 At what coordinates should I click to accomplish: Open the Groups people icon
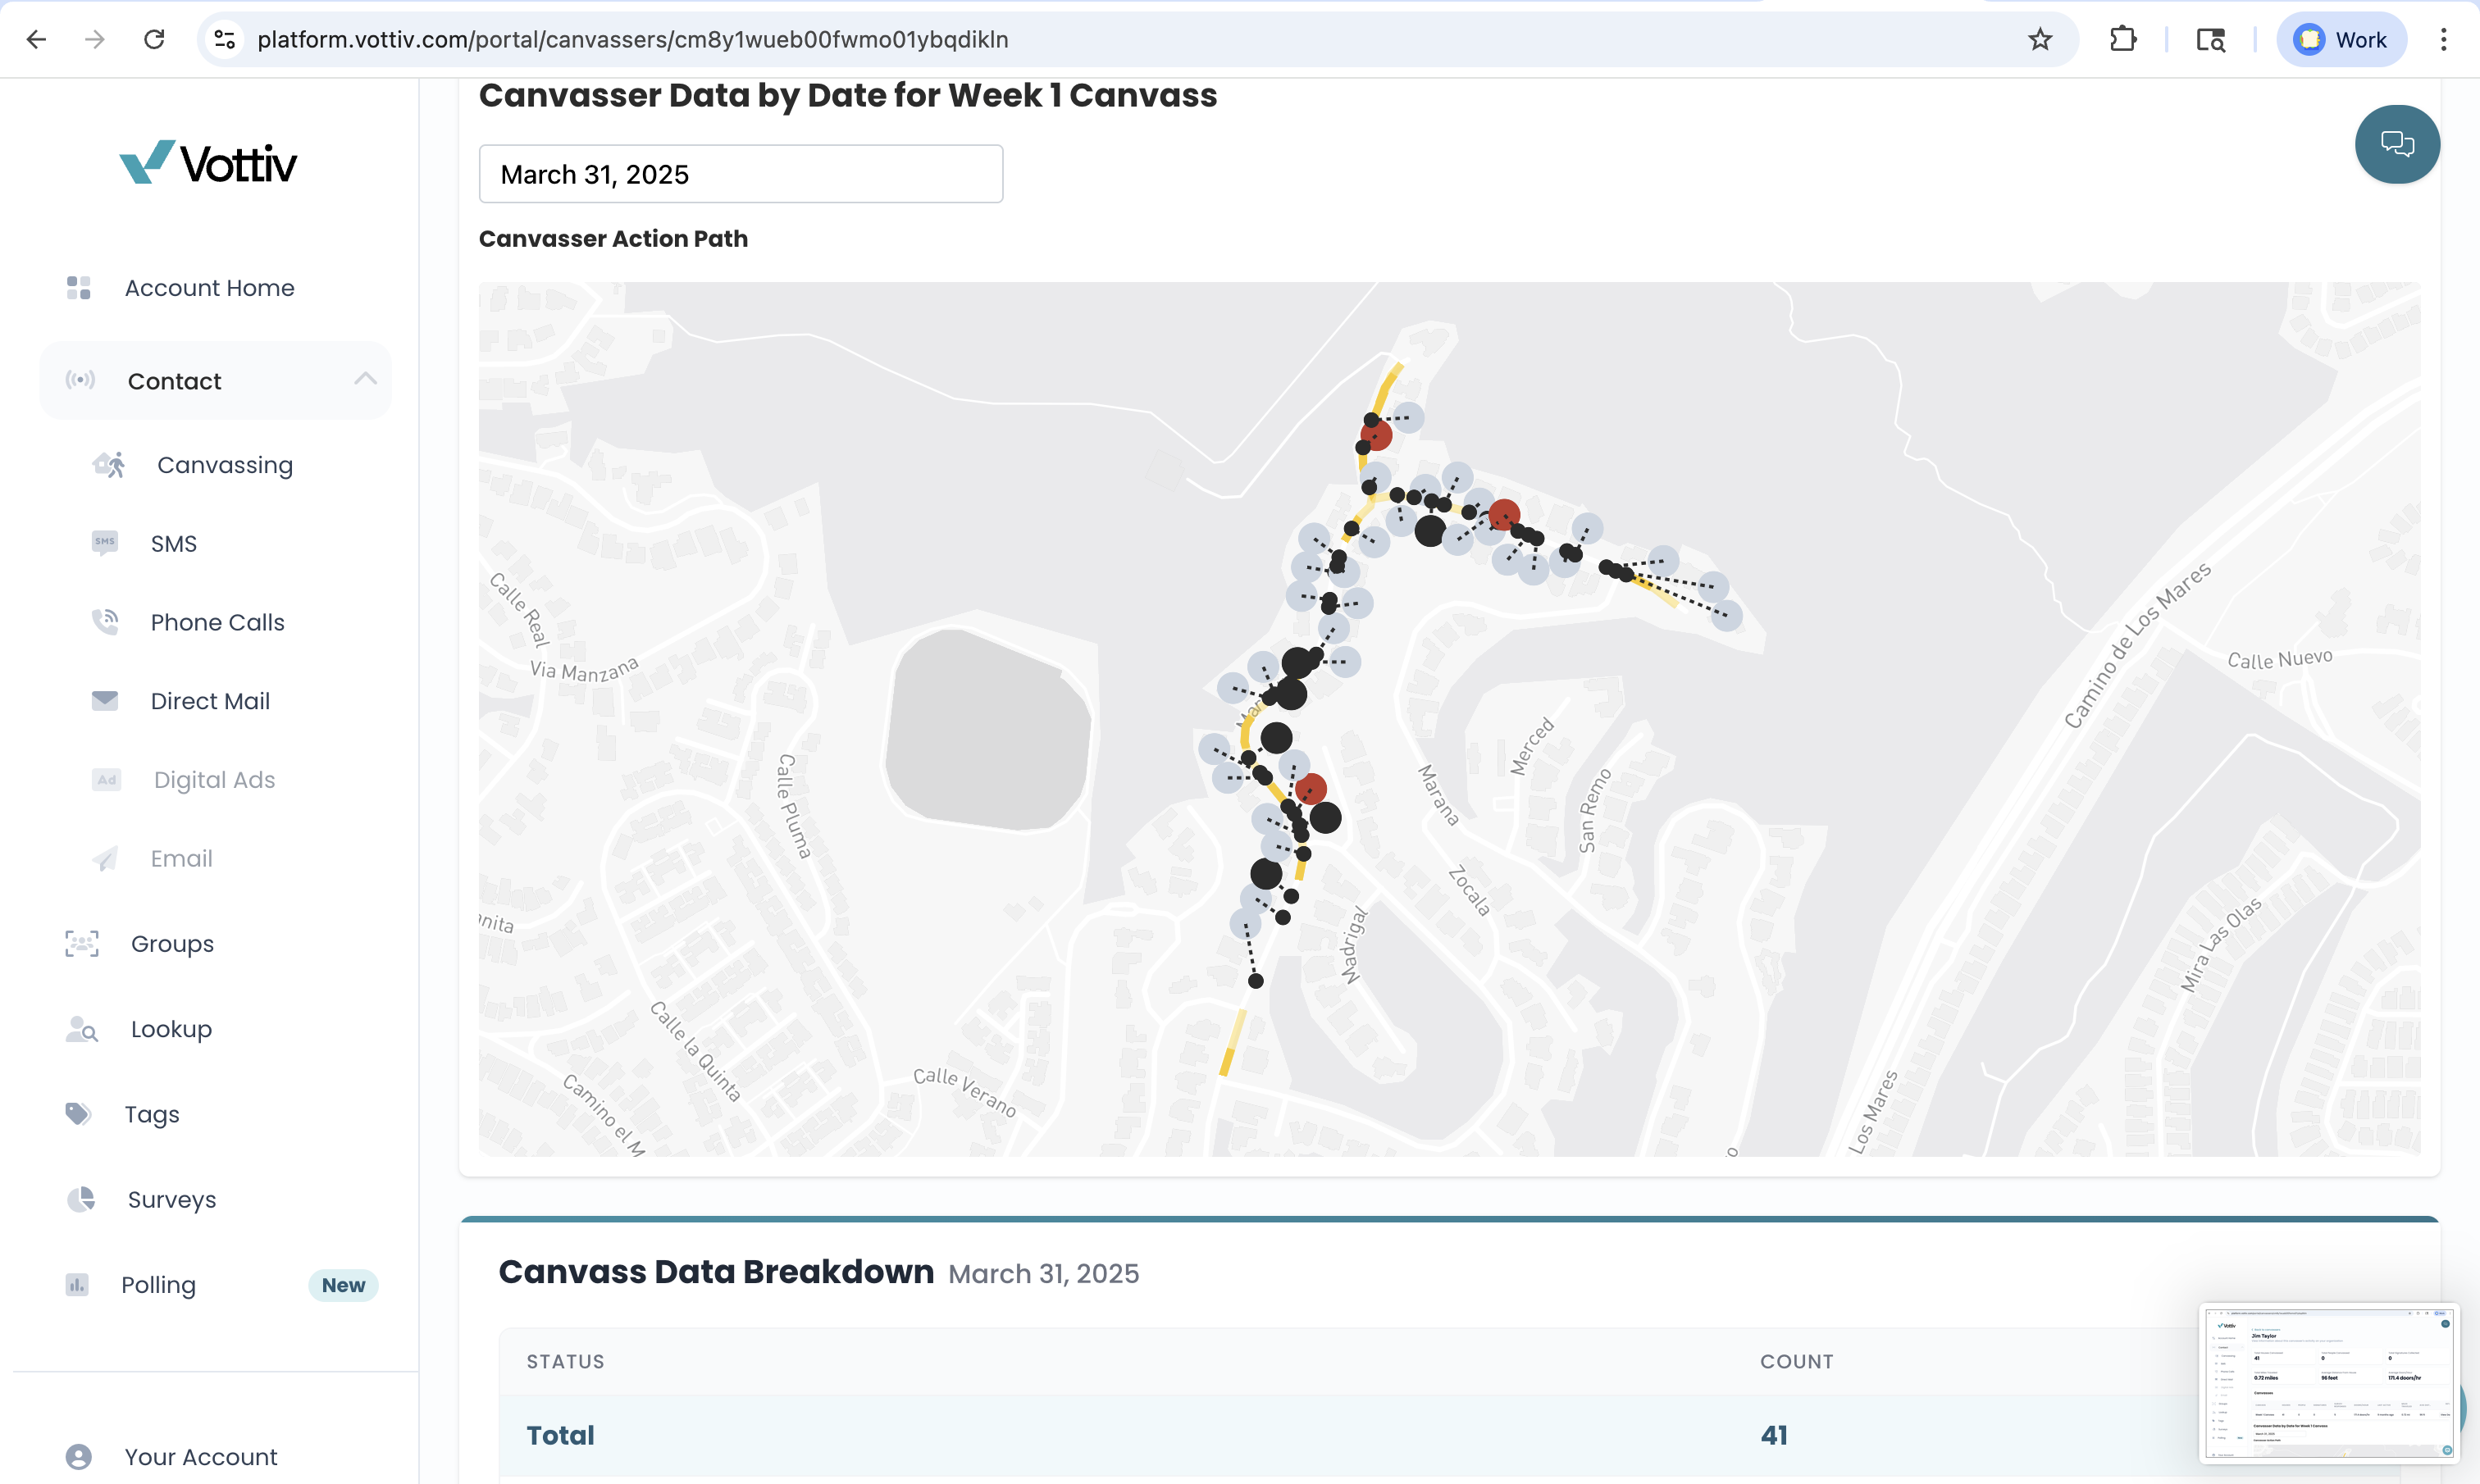point(80,943)
